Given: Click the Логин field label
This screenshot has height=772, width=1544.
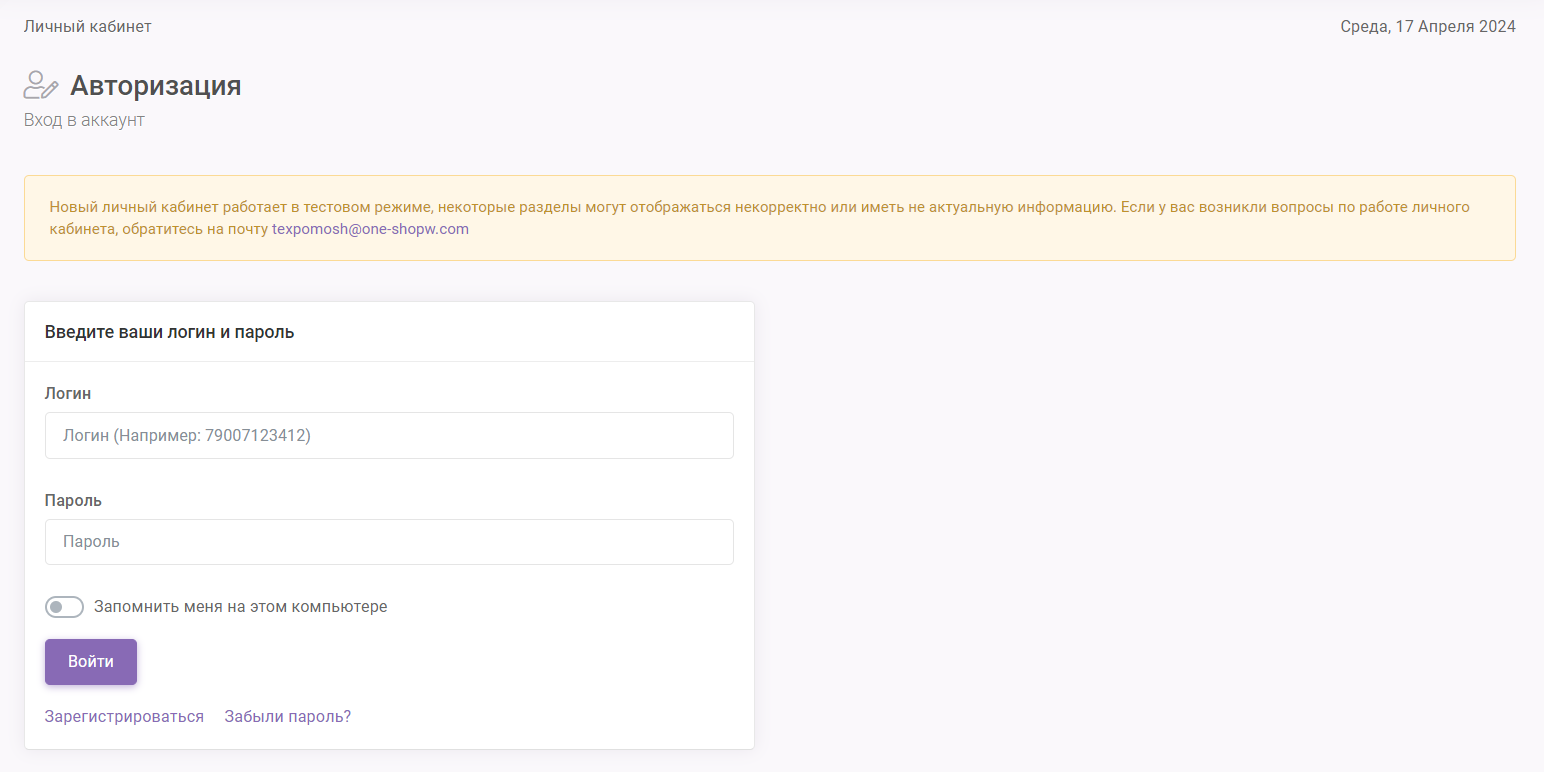Looking at the screenshot, I should point(68,394).
